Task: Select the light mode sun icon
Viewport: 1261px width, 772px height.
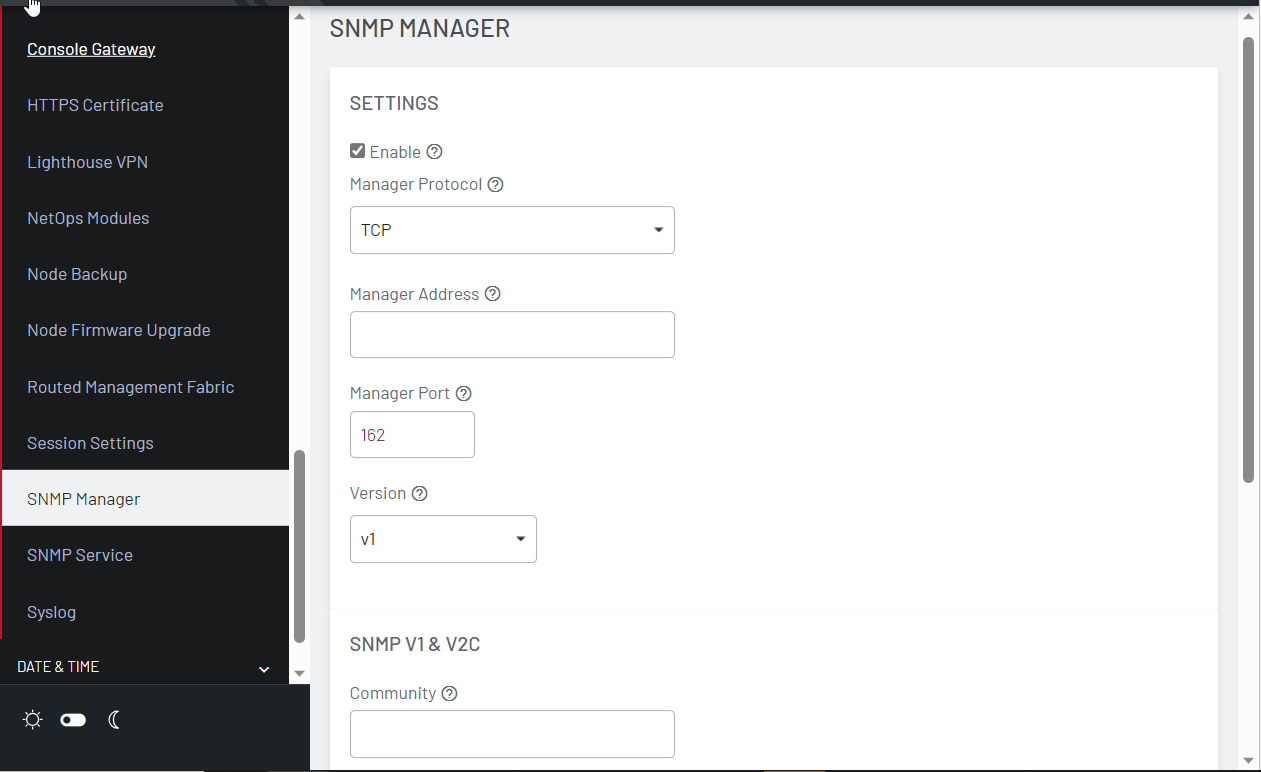Action: coord(32,719)
